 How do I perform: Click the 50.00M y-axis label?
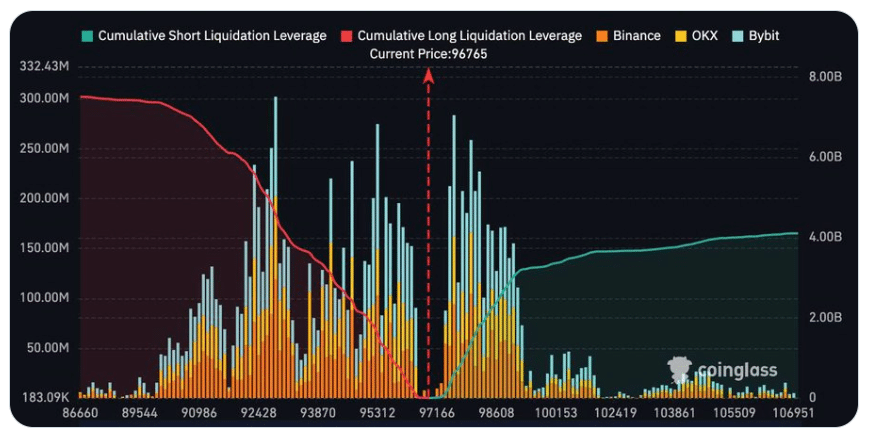point(48,348)
